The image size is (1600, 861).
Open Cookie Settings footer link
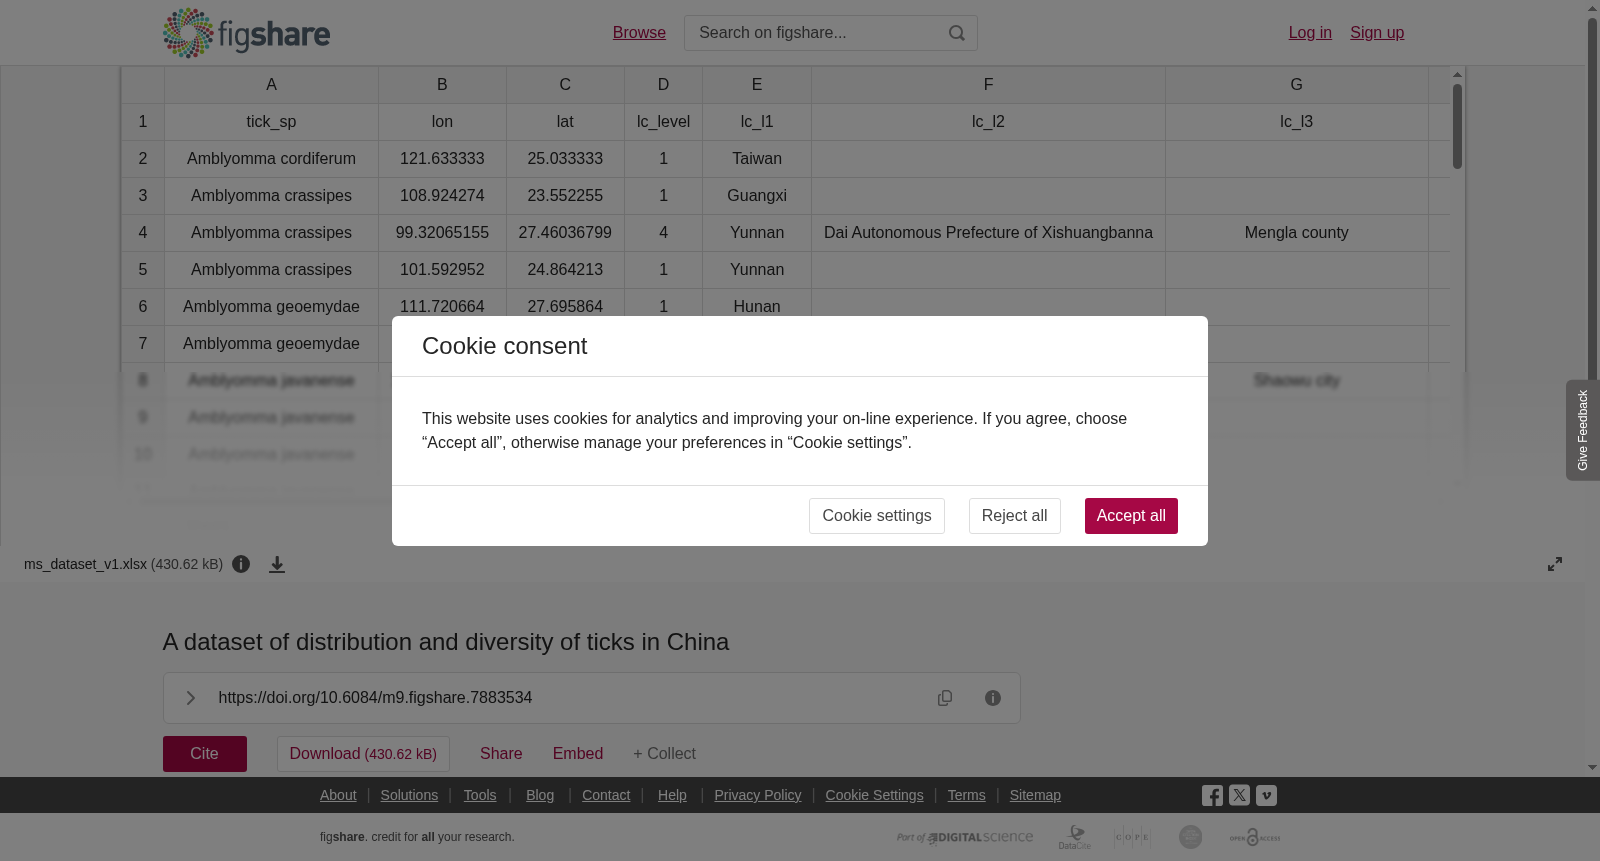click(874, 795)
